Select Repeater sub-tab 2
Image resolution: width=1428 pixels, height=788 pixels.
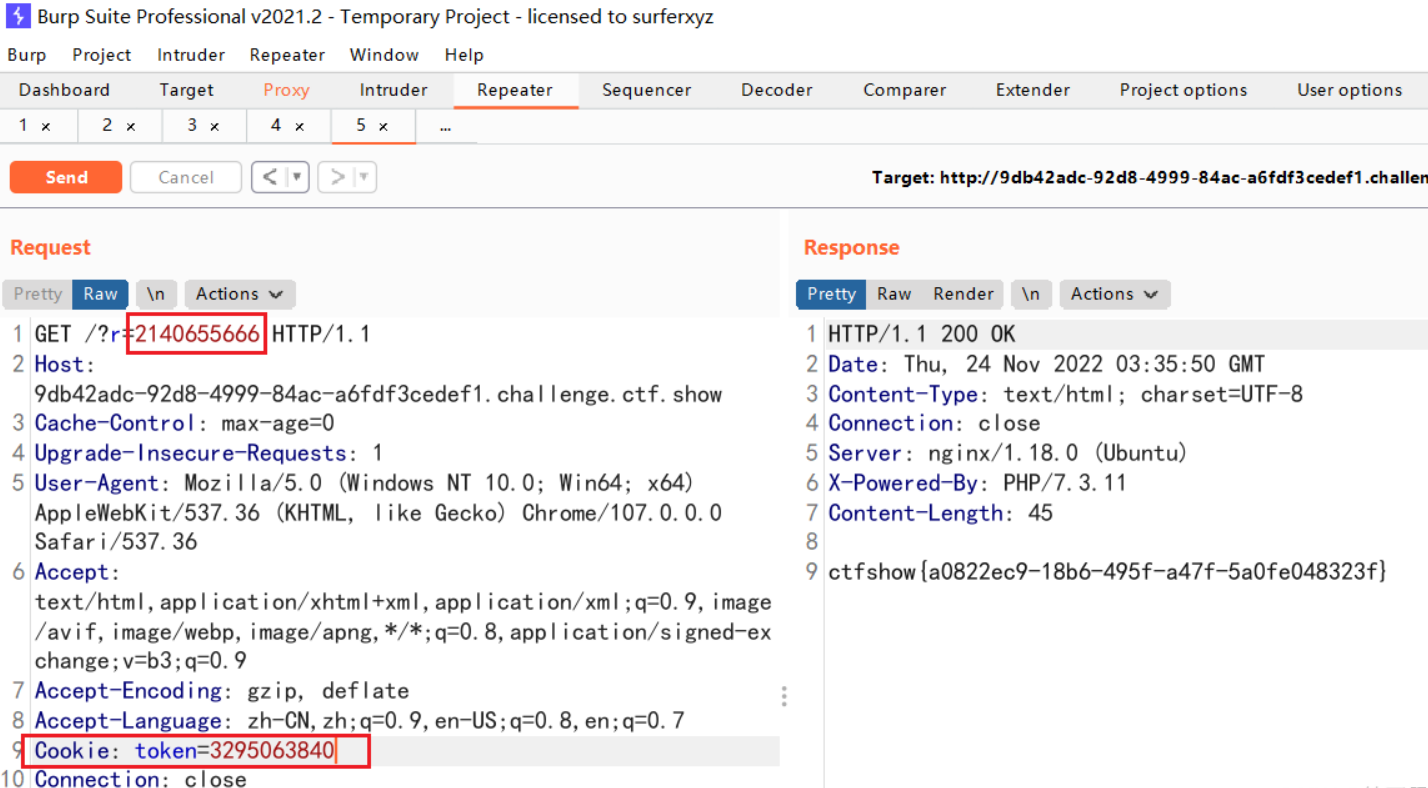pyautogui.click(x=108, y=126)
